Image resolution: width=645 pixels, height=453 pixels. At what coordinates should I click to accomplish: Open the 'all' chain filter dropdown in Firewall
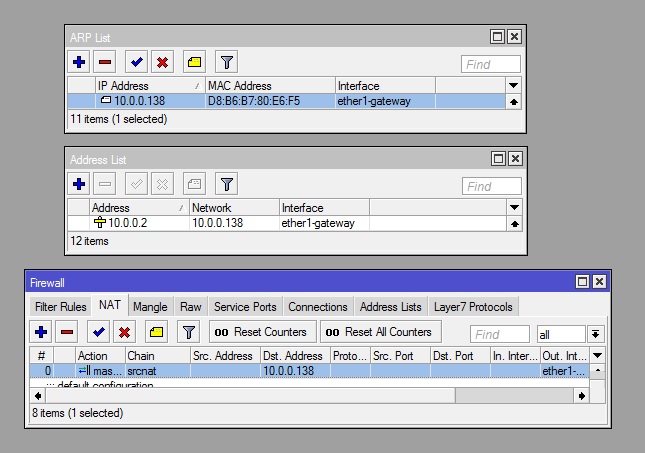tap(596, 334)
